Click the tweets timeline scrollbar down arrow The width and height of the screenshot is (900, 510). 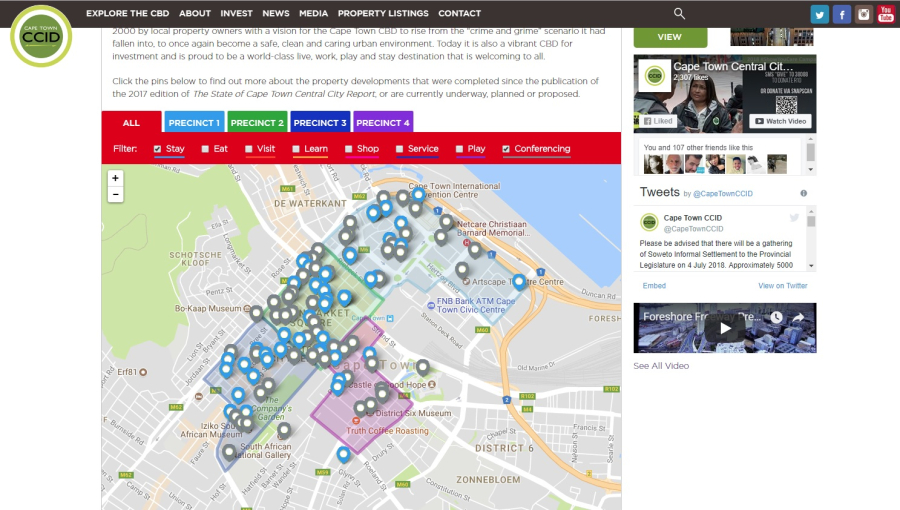click(811, 266)
